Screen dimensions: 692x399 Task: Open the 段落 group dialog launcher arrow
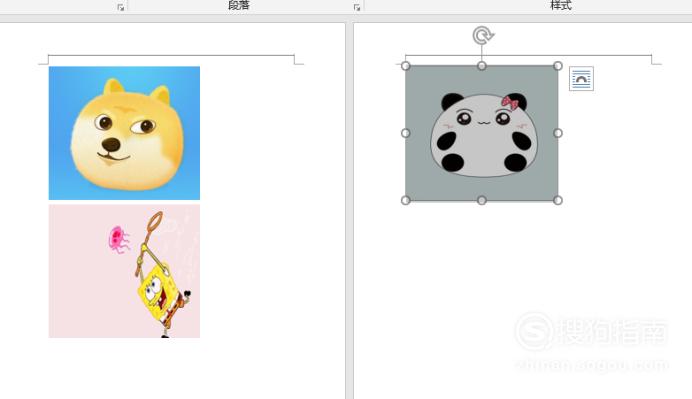pyautogui.click(x=357, y=7)
